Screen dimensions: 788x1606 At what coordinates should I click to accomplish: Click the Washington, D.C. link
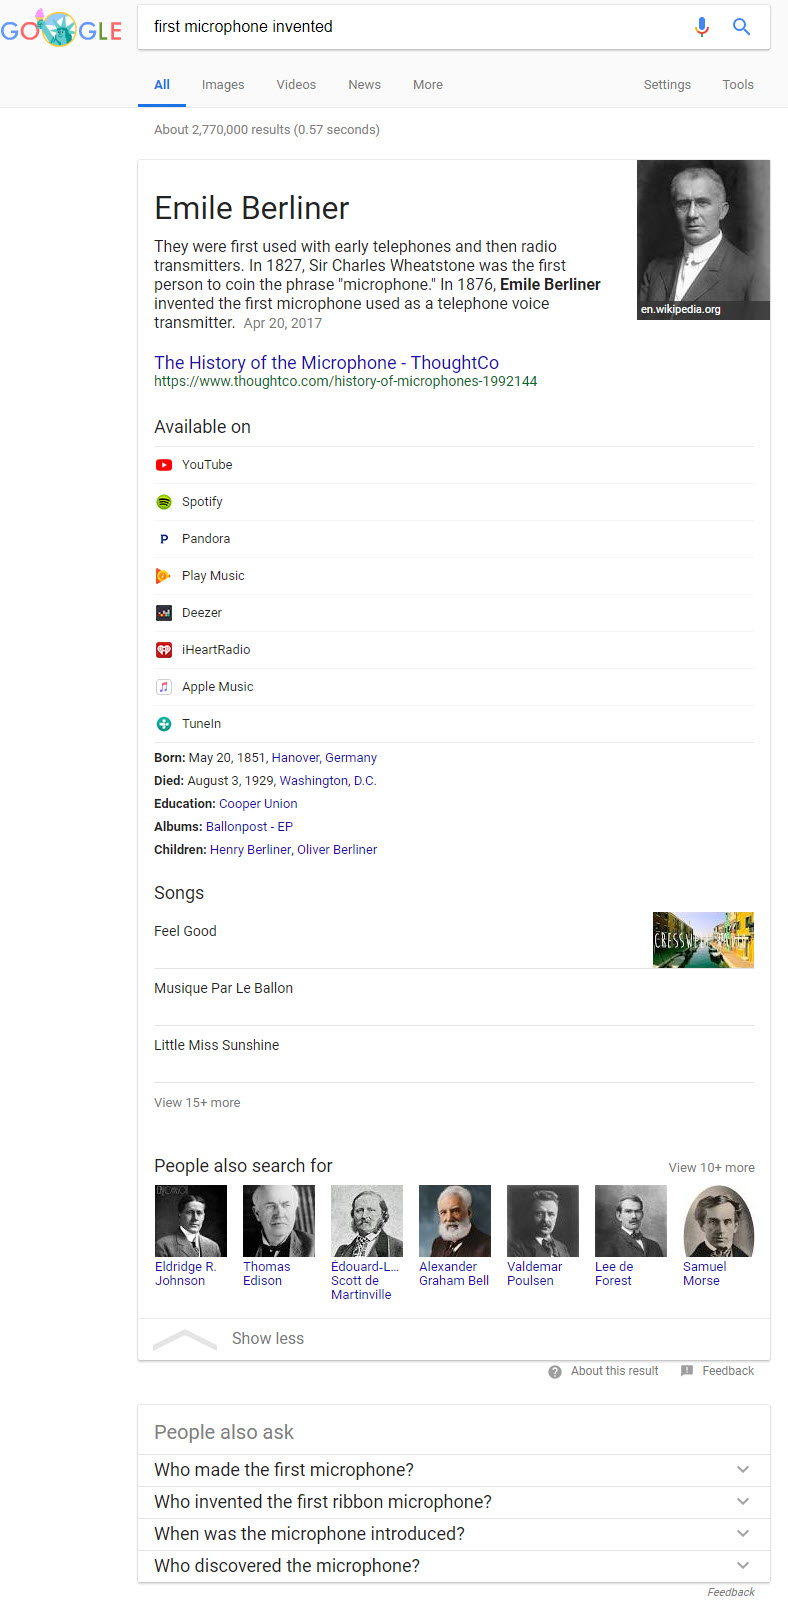tap(328, 781)
